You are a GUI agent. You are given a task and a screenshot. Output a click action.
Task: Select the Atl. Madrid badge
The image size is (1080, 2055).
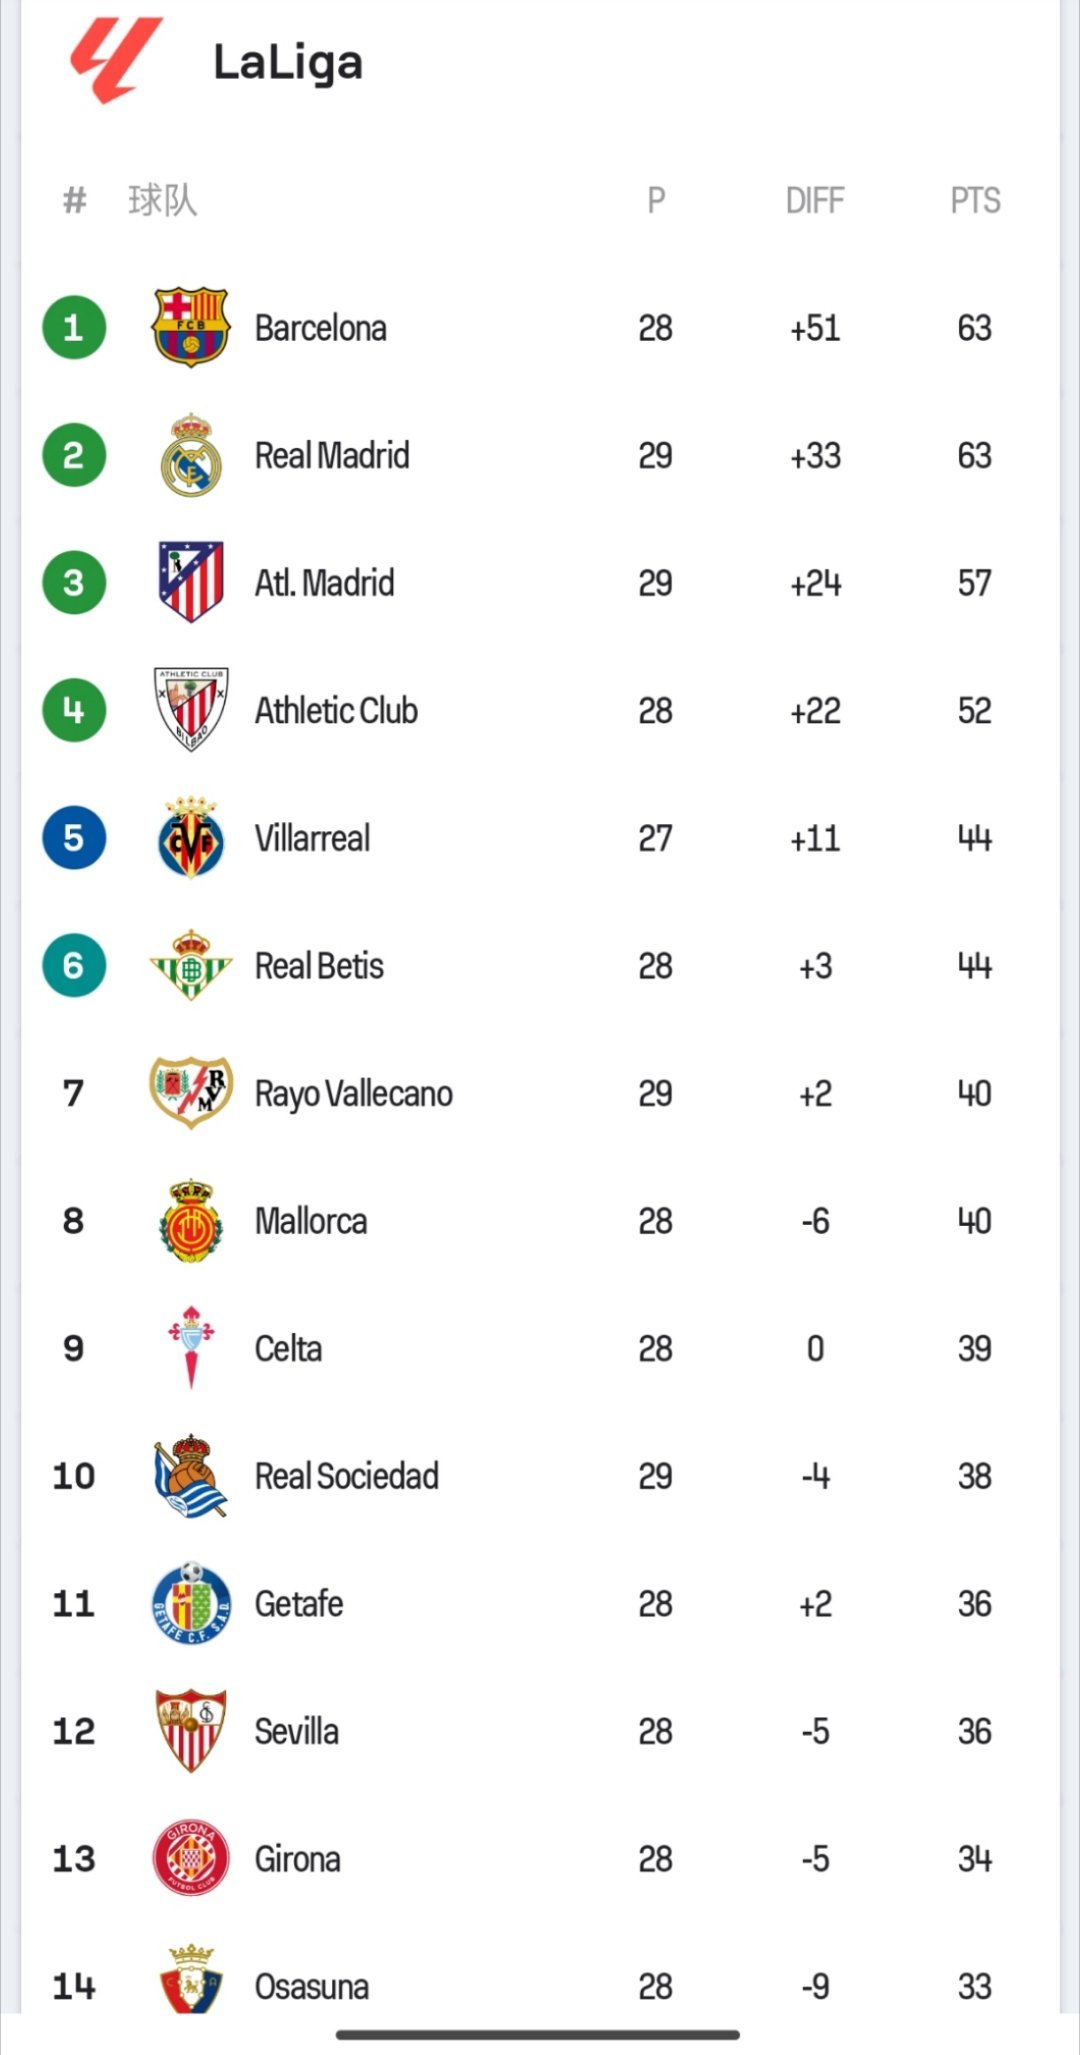point(190,582)
